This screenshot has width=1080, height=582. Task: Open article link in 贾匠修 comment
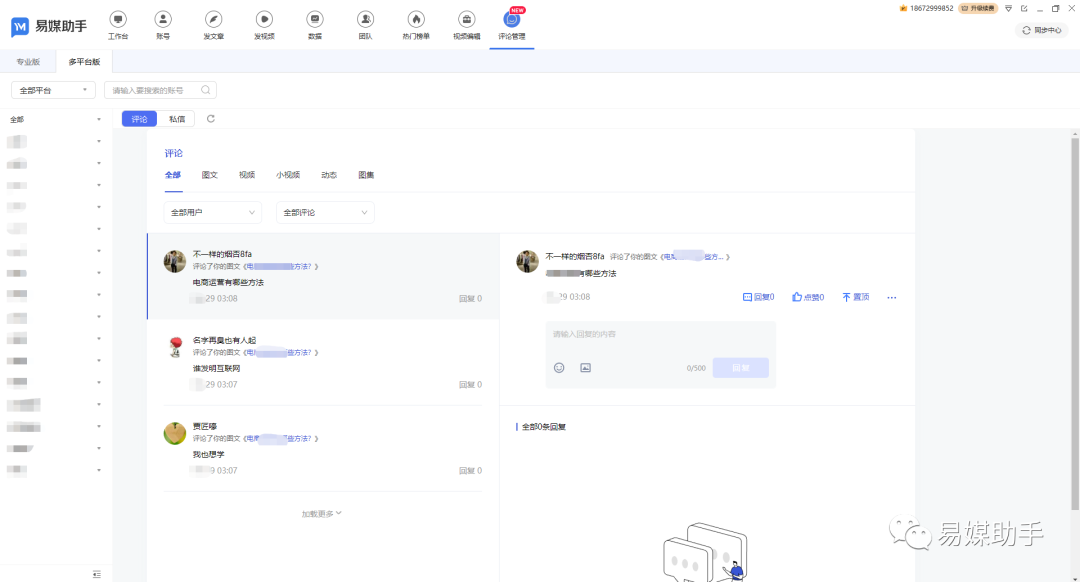point(280,439)
